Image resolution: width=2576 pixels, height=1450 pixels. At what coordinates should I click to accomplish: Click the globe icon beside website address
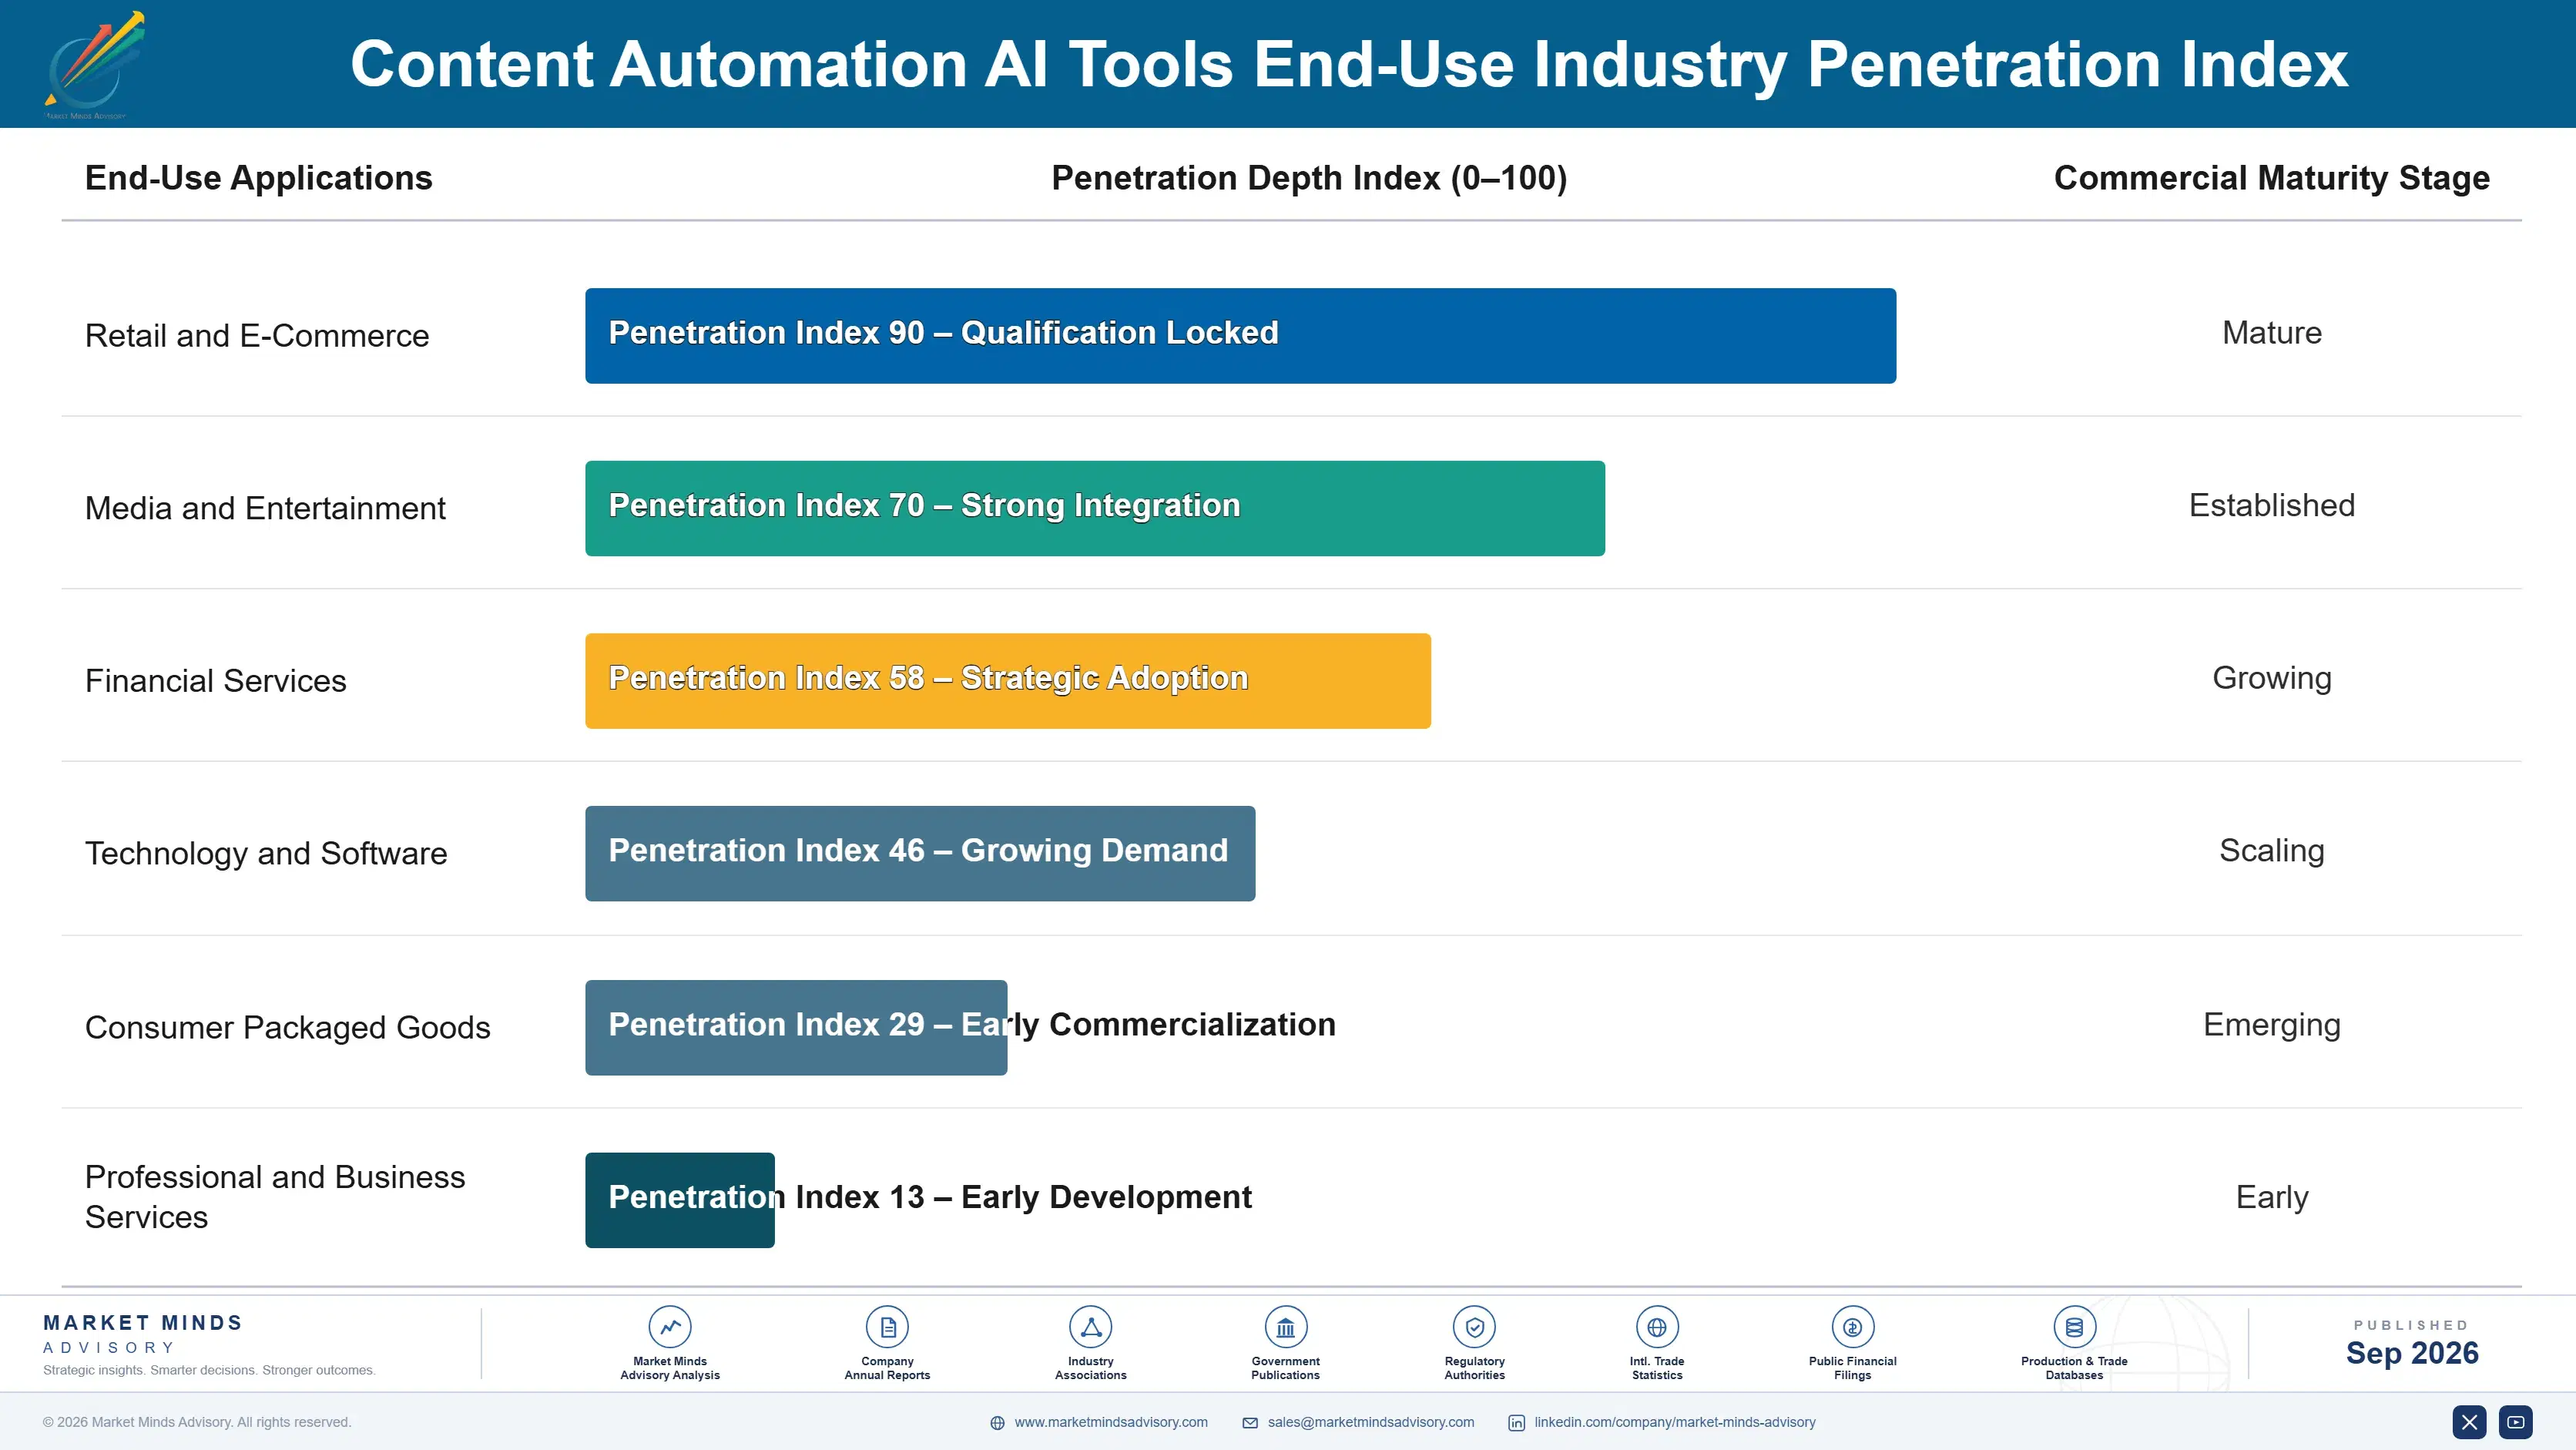pos(997,1423)
